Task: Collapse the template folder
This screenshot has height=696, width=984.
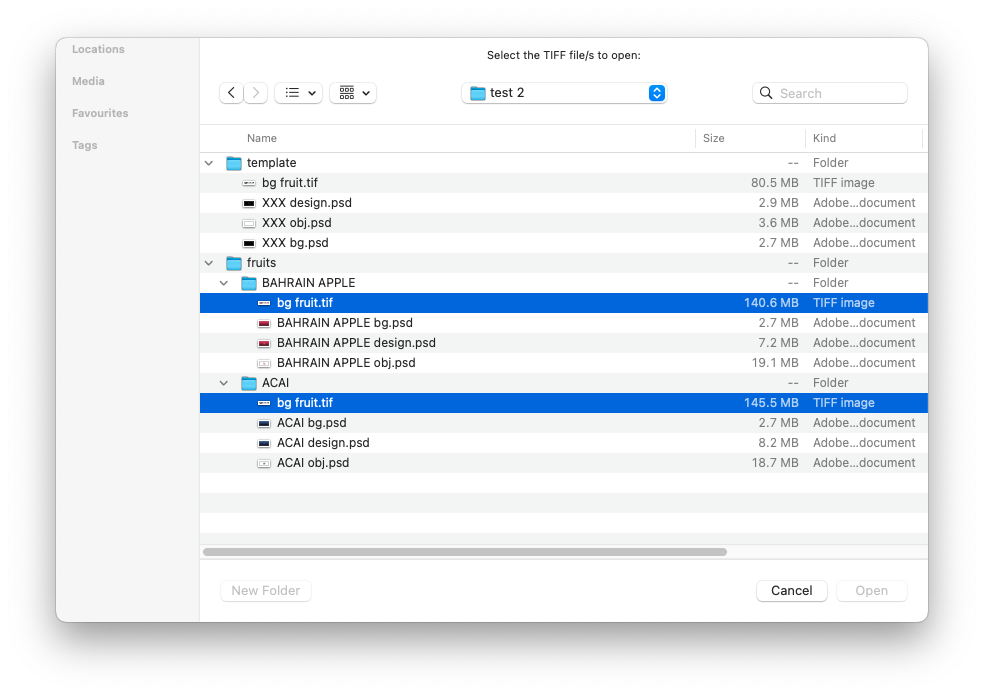Action: tap(208, 162)
